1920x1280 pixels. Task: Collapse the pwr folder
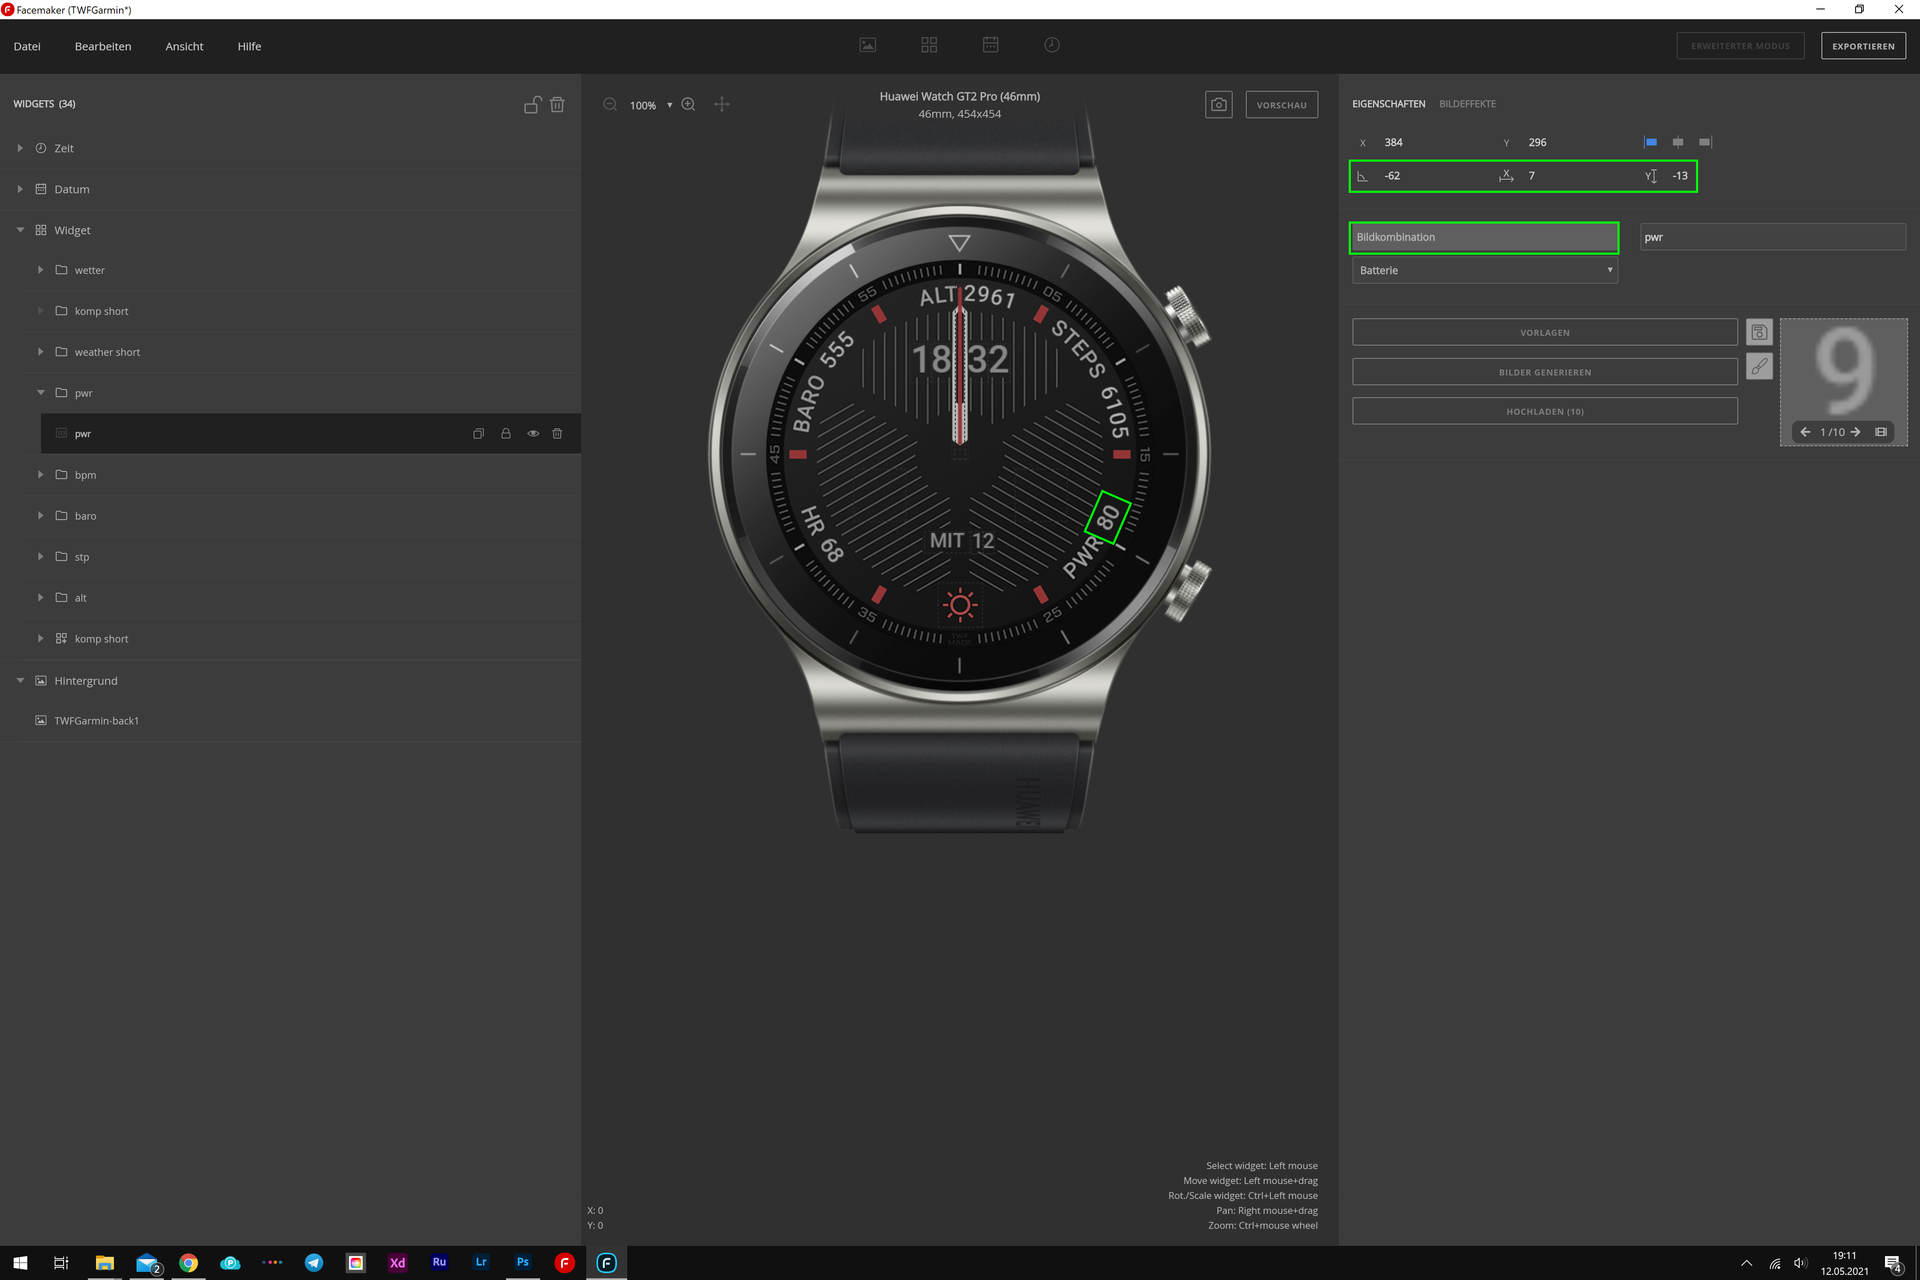[x=40, y=393]
